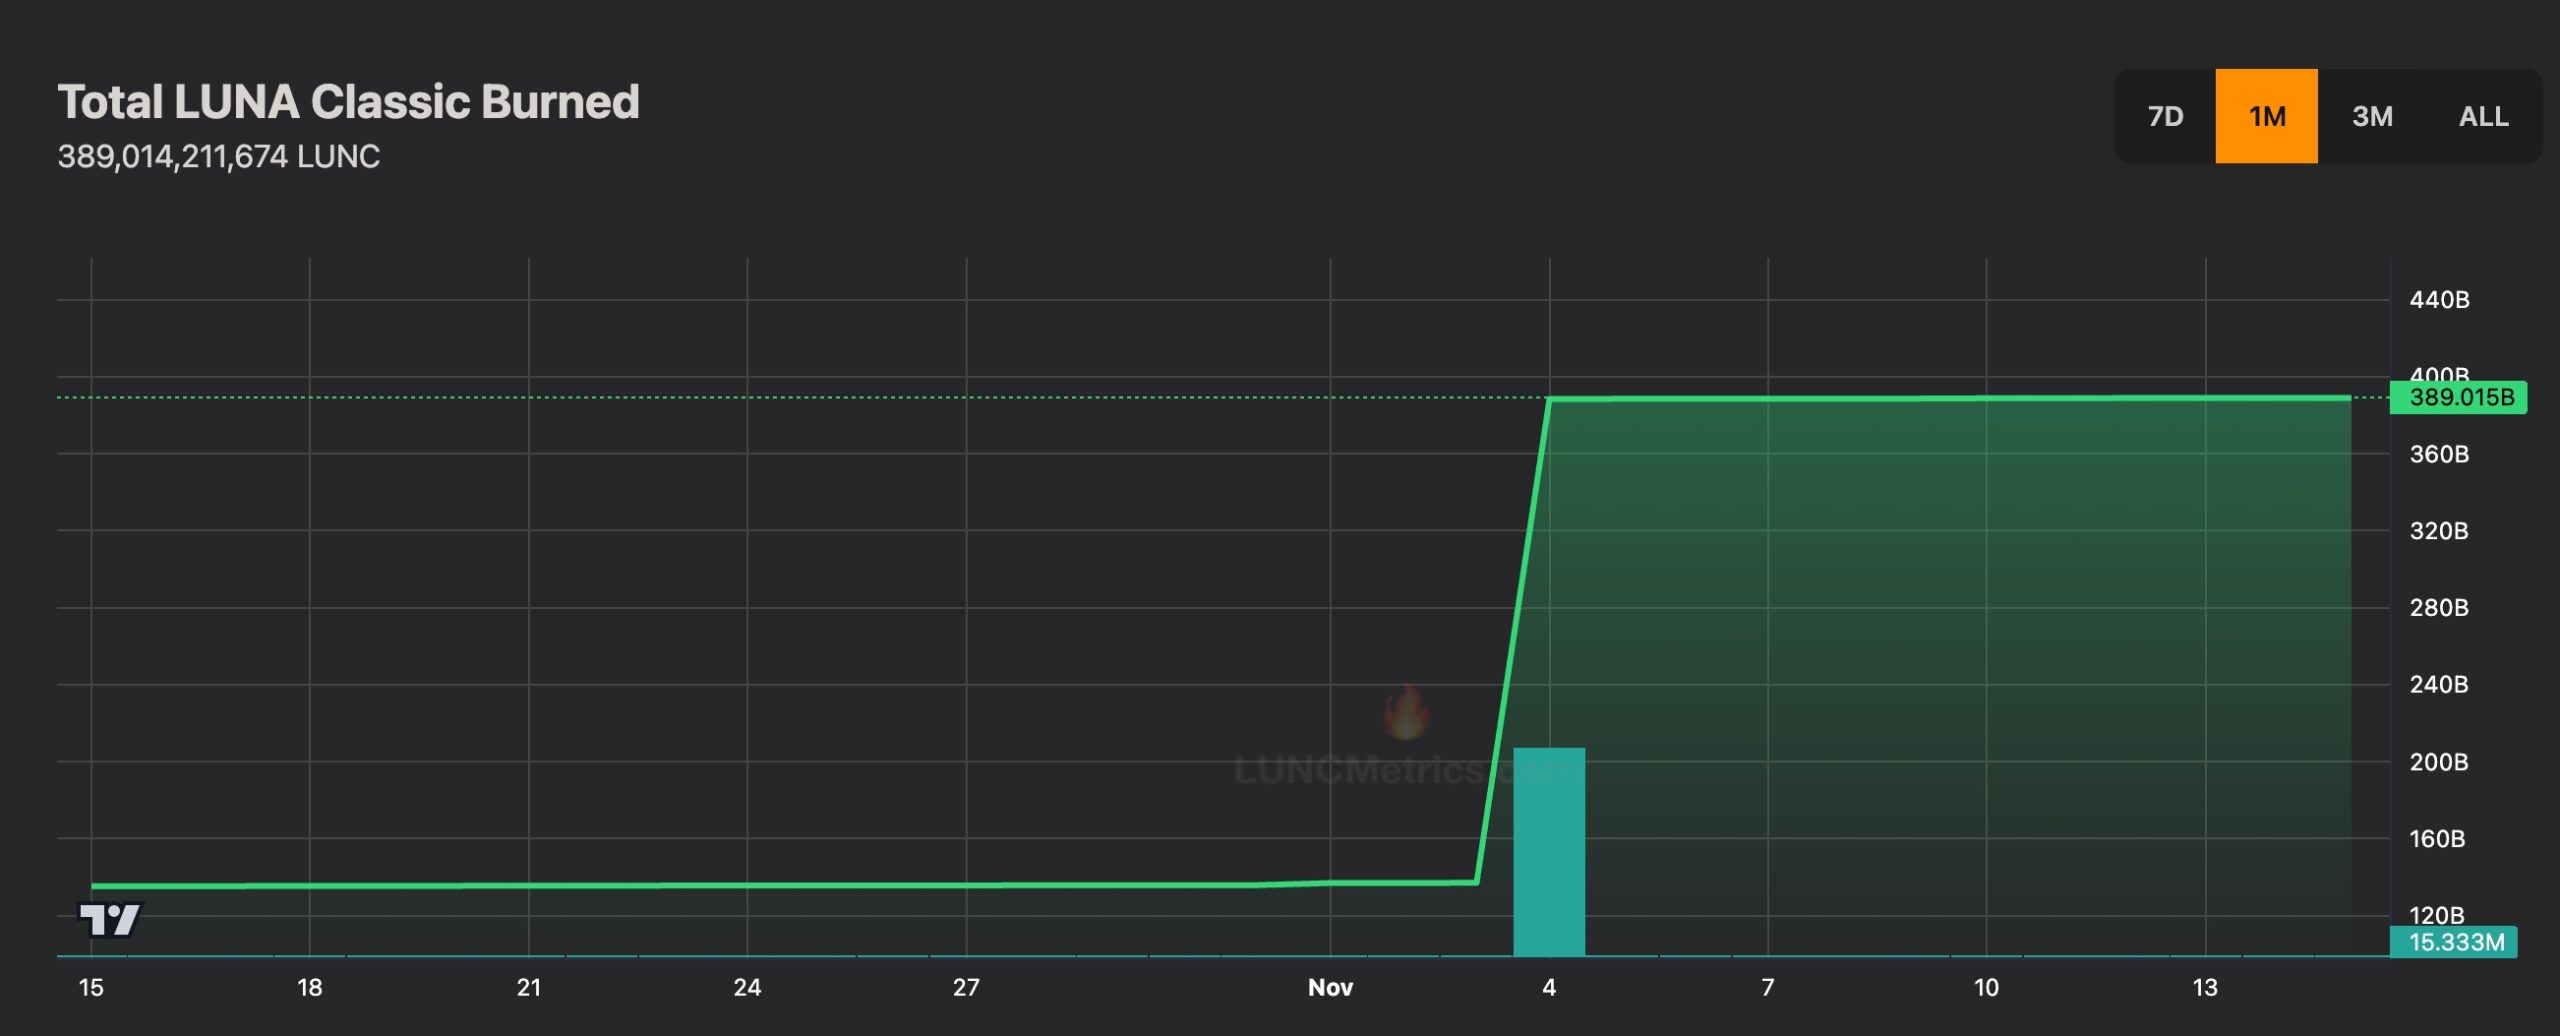This screenshot has width=2560, height=1036.
Task: Keep the 1M timeframe selected
Action: click(2268, 116)
